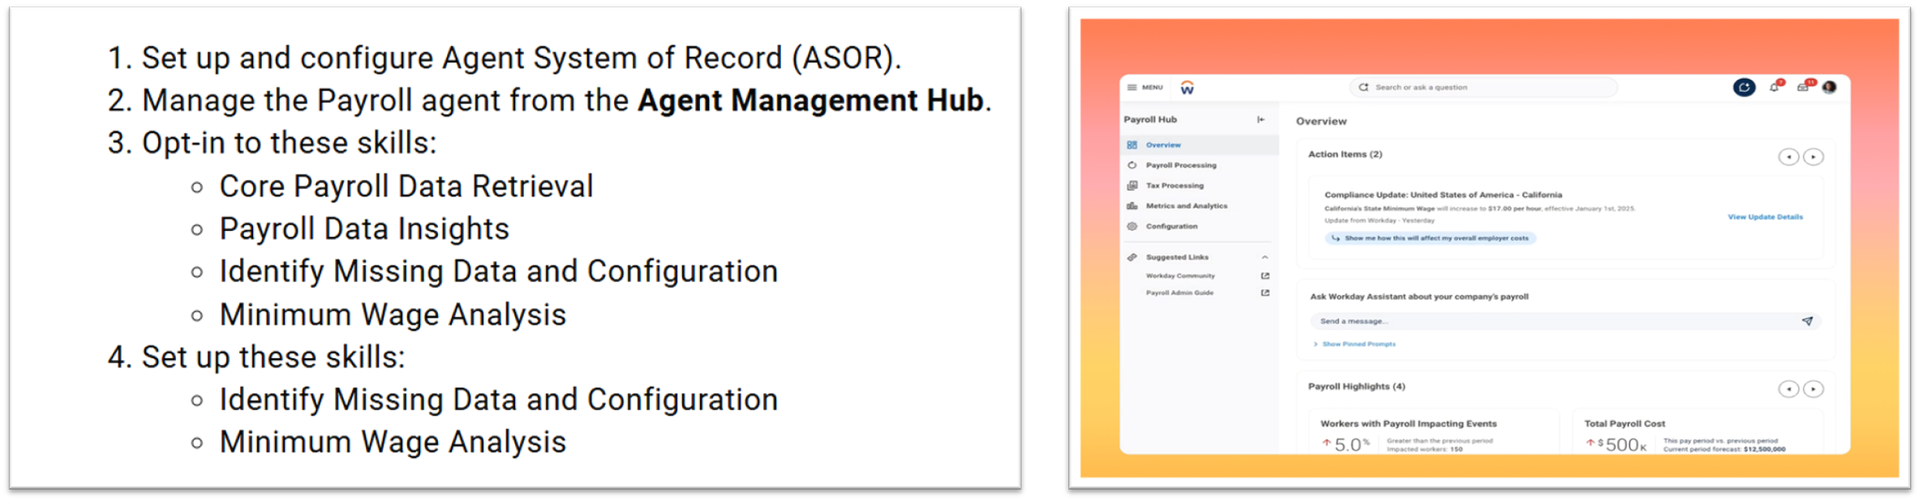Click the Send a message input field
Viewport: 1920px width, 501px height.
coord(1550,321)
